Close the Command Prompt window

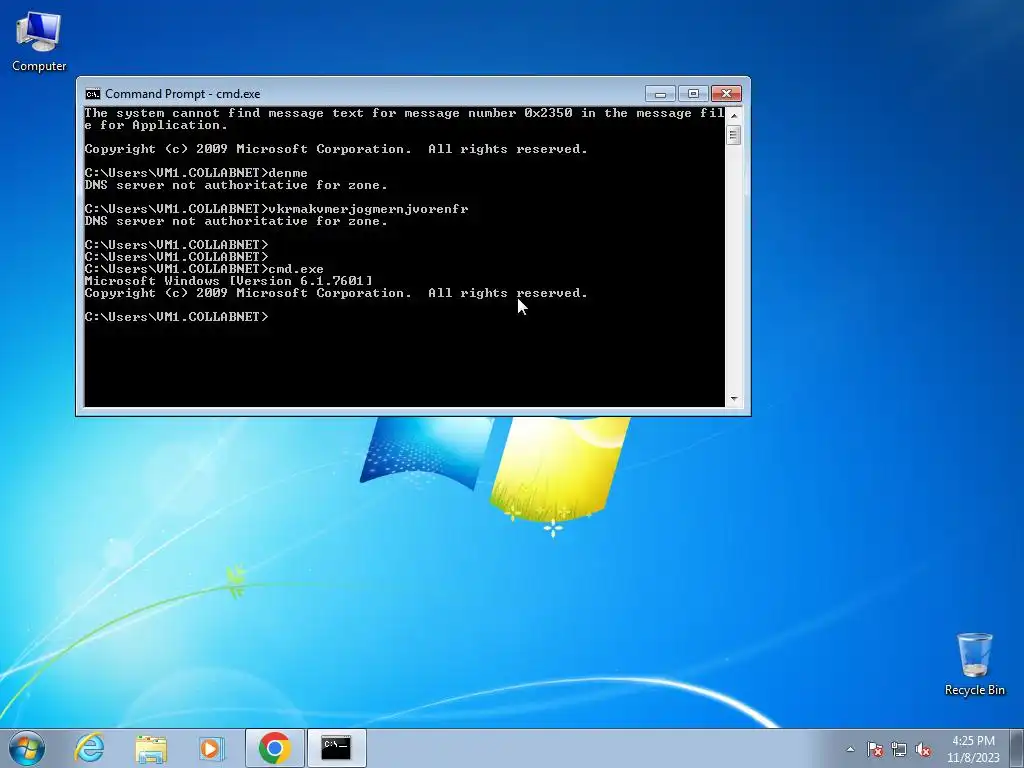pyautogui.click(x=726, y=94)
